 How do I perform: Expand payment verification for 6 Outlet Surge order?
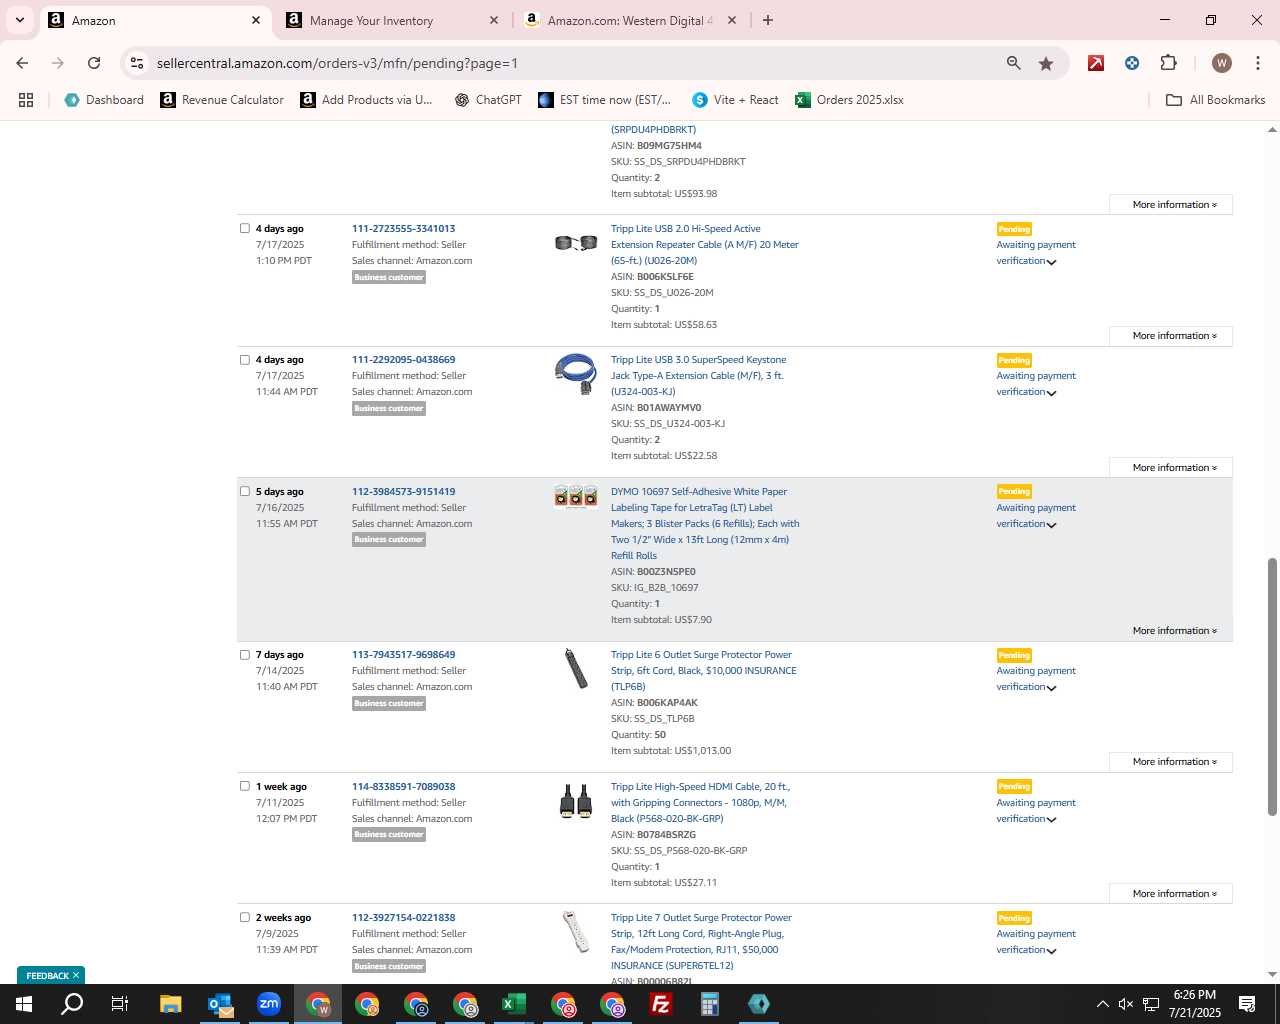pyautogui.click(x=1051, y=688)
